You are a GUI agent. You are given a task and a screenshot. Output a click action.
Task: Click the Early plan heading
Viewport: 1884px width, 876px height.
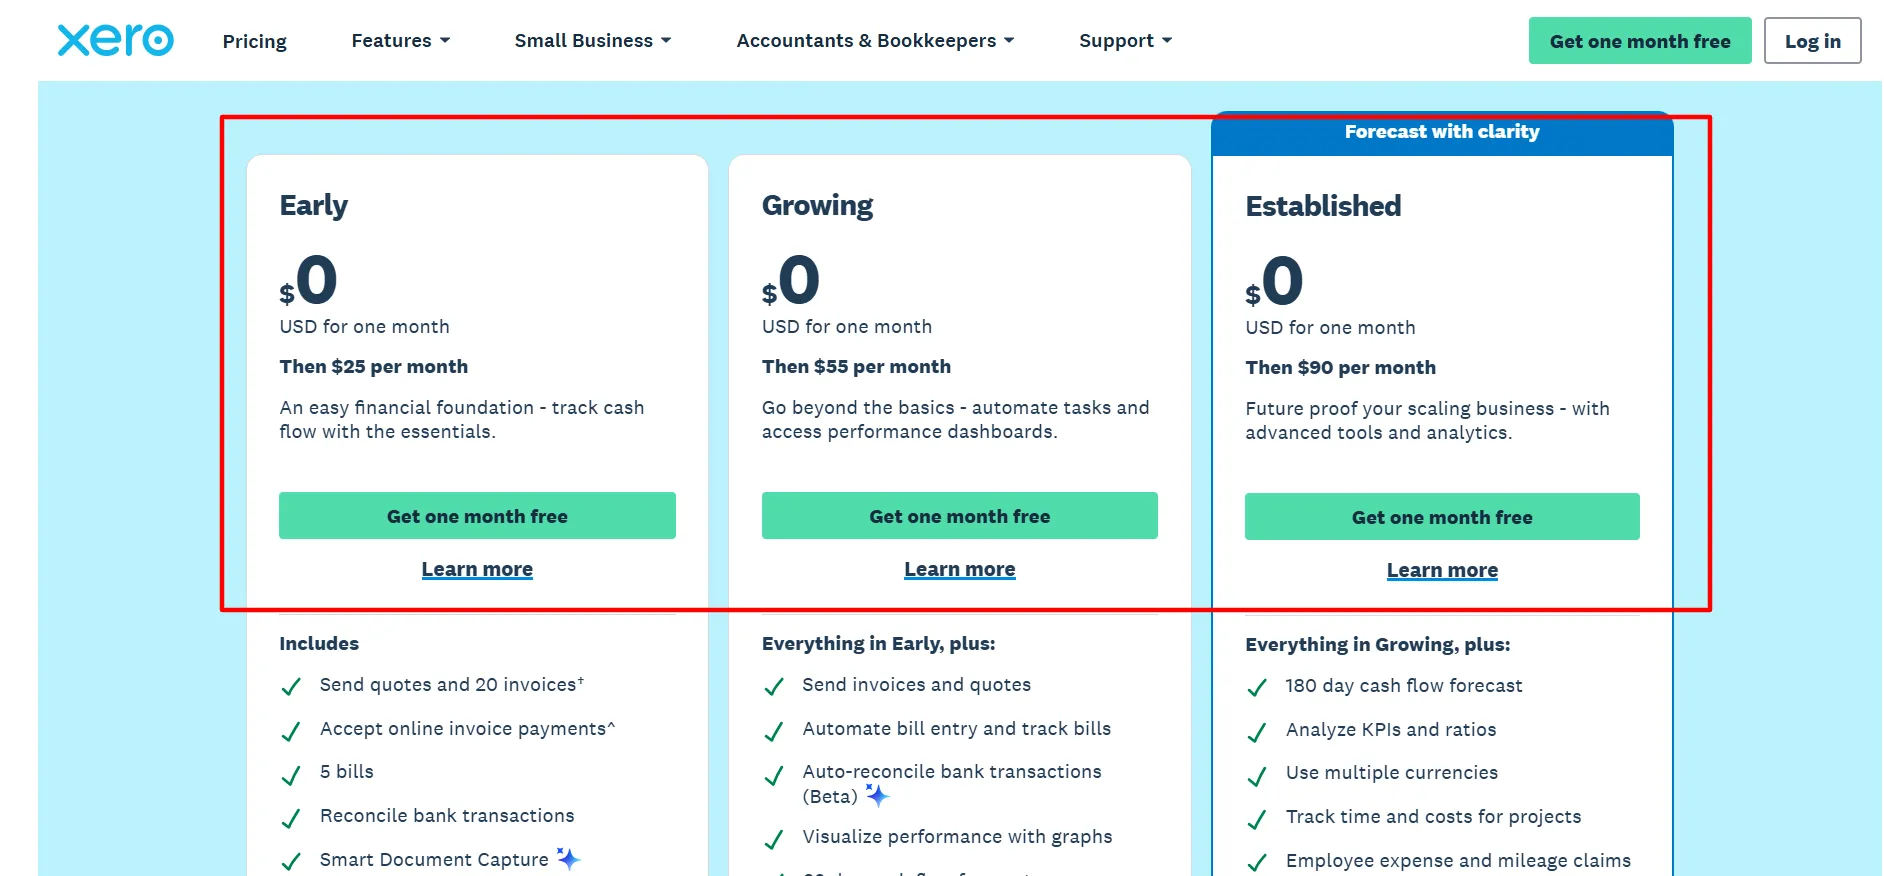pos(313,206)
